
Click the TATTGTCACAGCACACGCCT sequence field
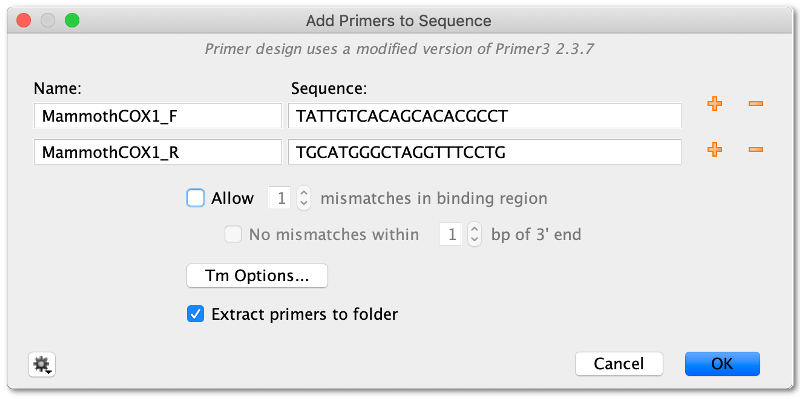coord(485,116)
